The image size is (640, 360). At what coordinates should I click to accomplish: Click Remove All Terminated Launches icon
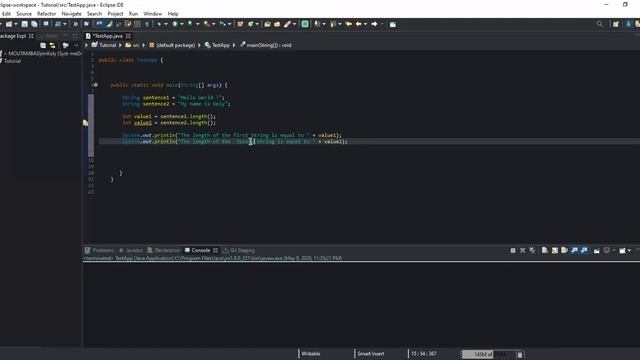(x=532, y=250)
